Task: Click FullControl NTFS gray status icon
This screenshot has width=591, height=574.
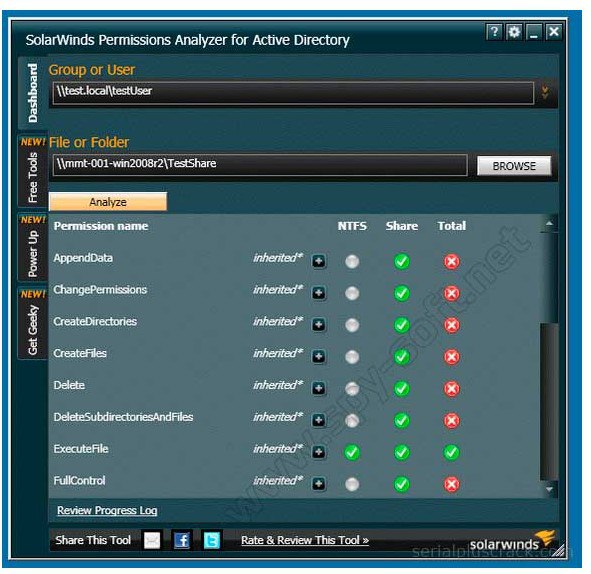Action: coord(352,484)
